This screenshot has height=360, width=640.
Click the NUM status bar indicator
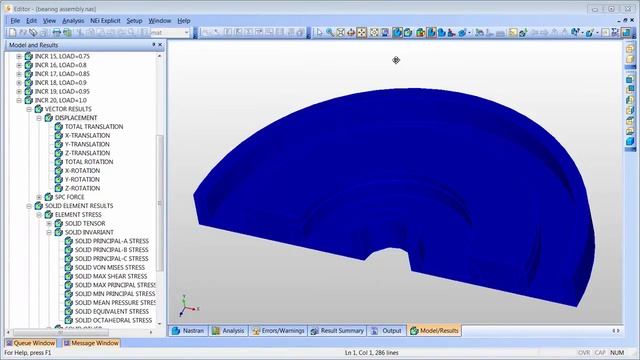pos(617,353)
